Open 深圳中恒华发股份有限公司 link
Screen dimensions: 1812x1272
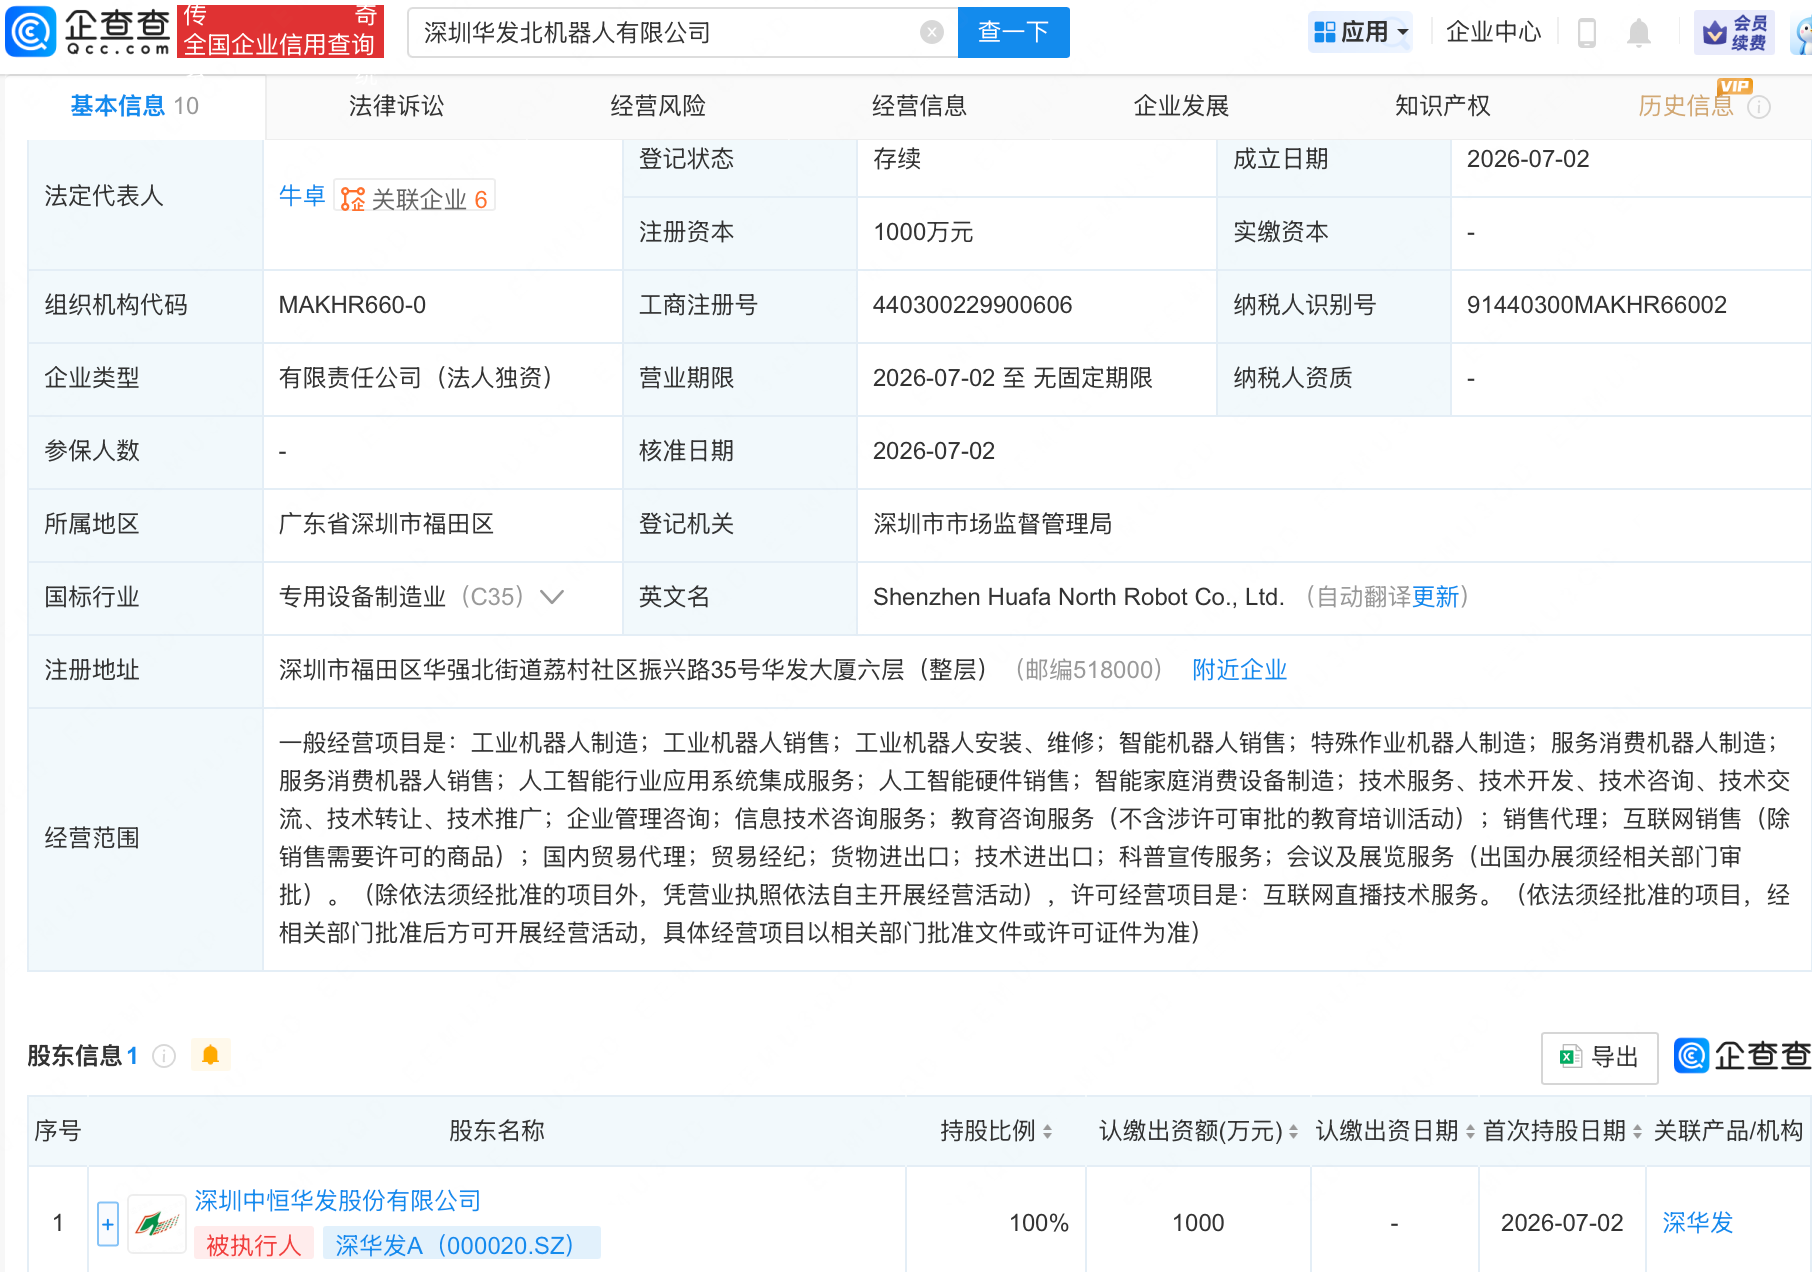338,1201
